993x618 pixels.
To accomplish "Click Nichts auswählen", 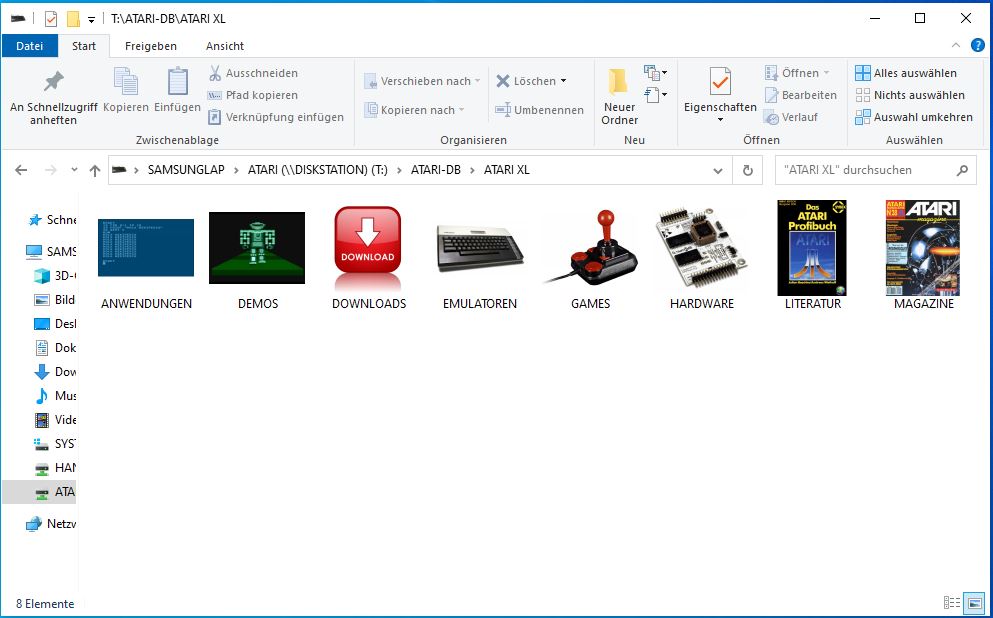I will 910,95.
